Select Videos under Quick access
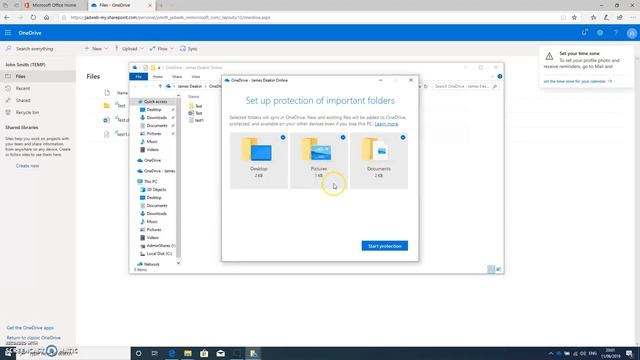 [x=152, y=150]
